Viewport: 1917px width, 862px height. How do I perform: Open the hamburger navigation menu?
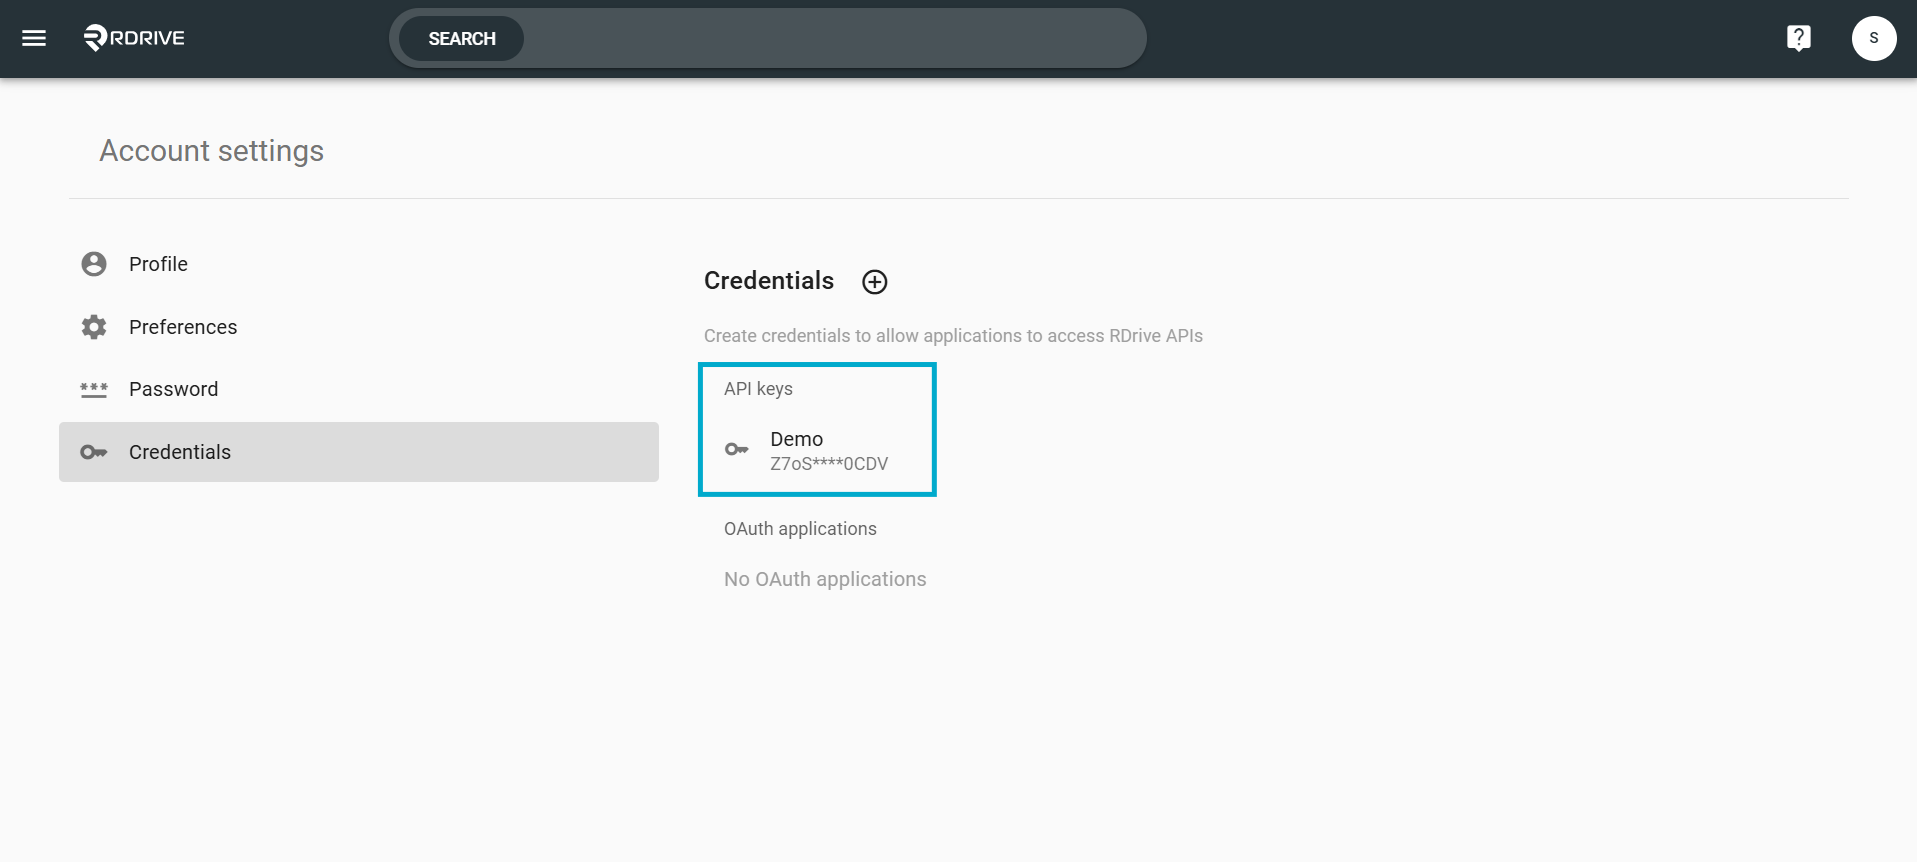[34, 38]
